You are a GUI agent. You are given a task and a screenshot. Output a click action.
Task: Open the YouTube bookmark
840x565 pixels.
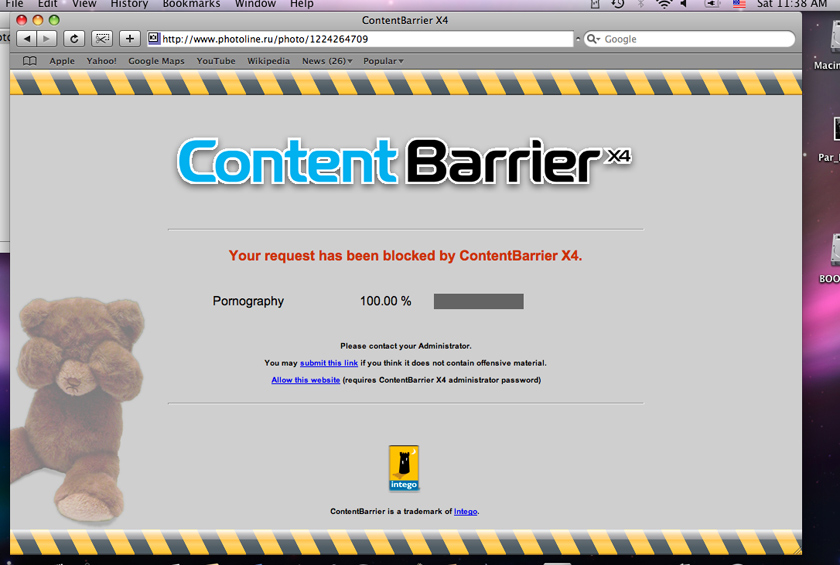pos(216,61)
